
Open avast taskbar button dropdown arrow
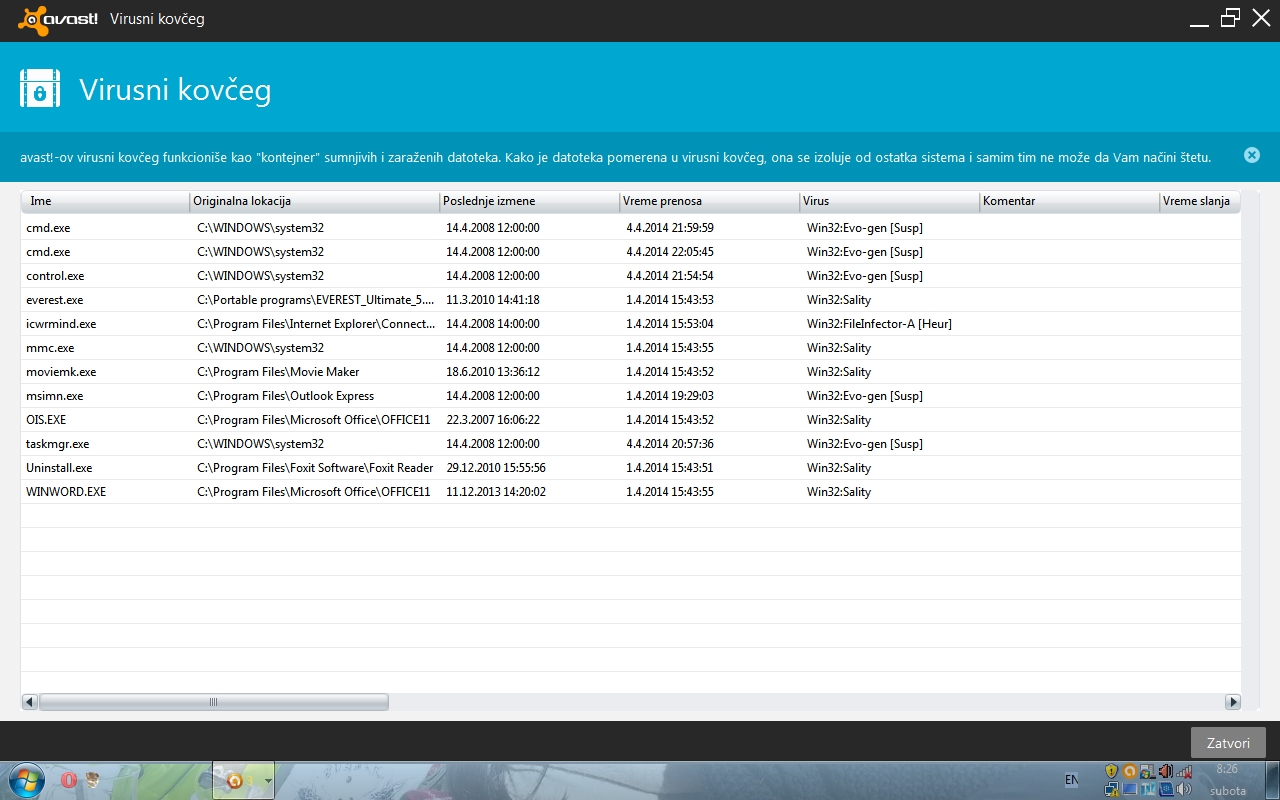[x=267, y=780]
